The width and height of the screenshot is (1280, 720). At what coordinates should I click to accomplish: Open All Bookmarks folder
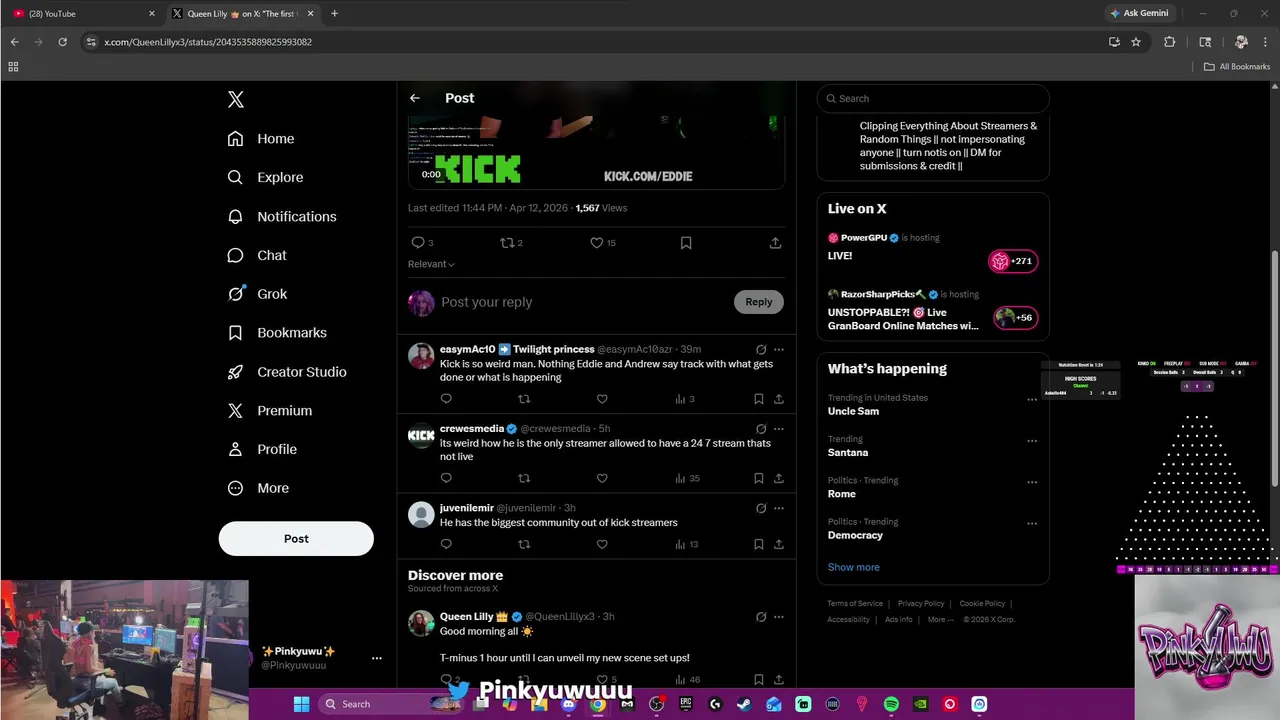[1237, 67]
